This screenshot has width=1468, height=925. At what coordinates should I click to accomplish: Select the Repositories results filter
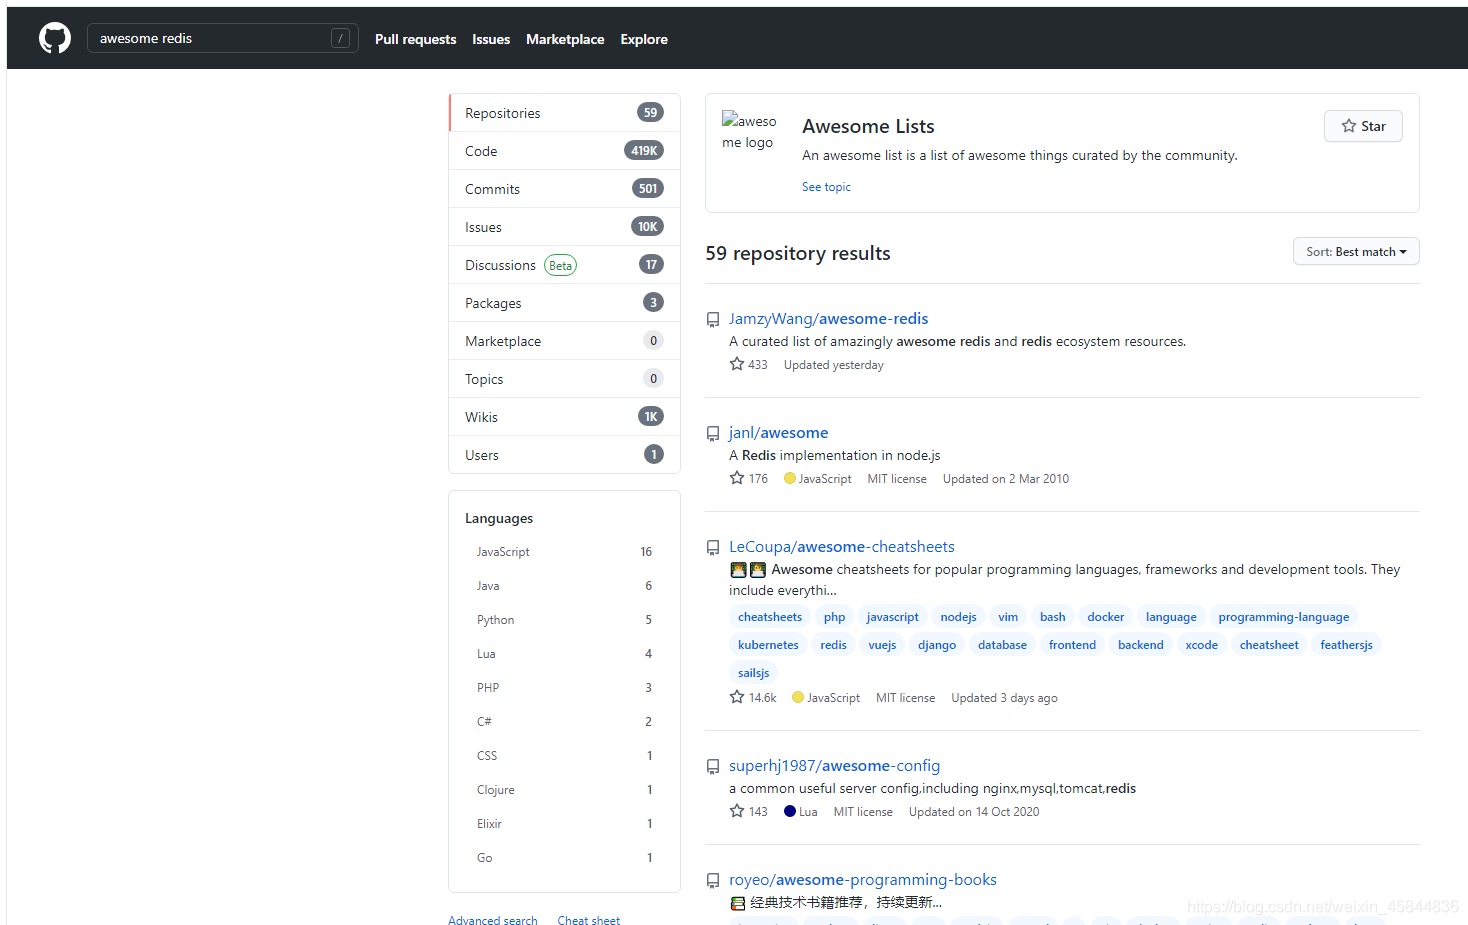coord(565,113)
